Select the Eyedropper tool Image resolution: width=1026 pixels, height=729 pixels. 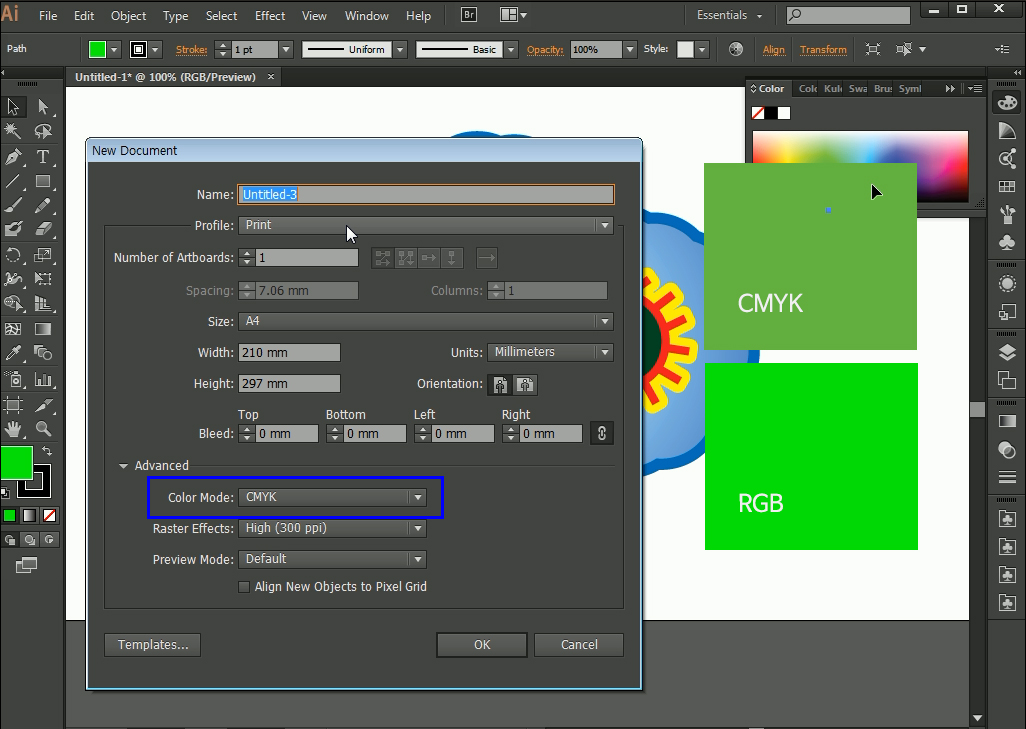(x=13, y=353)
